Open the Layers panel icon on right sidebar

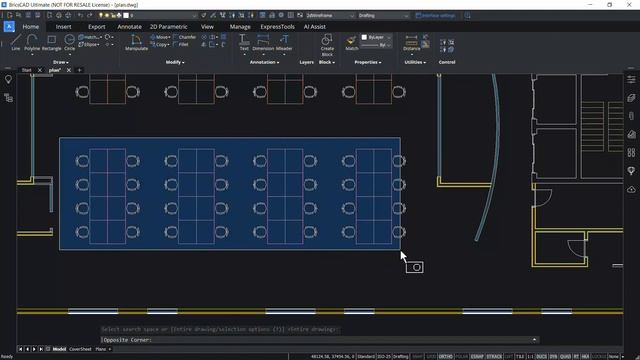click(x=631, y=98)
